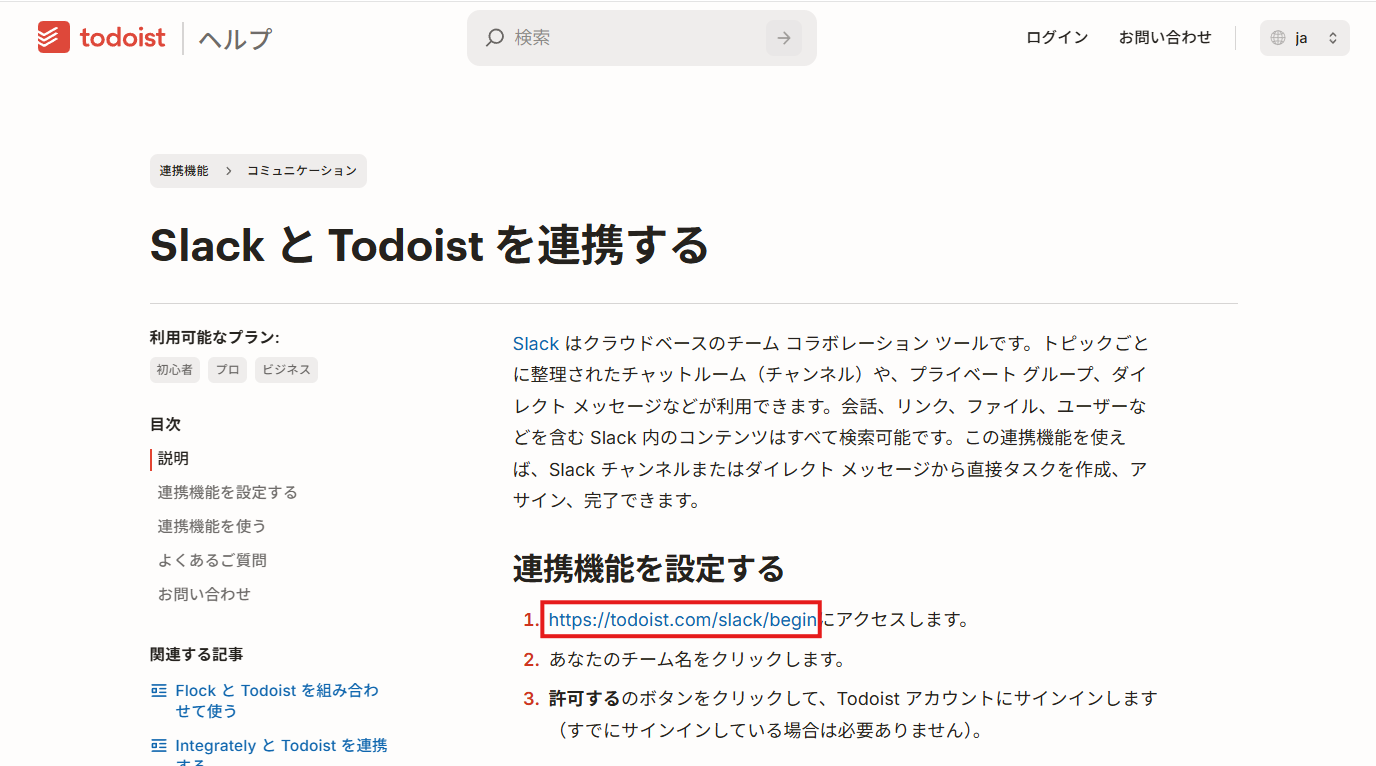Open the https://todoist.com/slack/begin link
The width and height of the screenshot is (1376, 766).
(683, 620)
